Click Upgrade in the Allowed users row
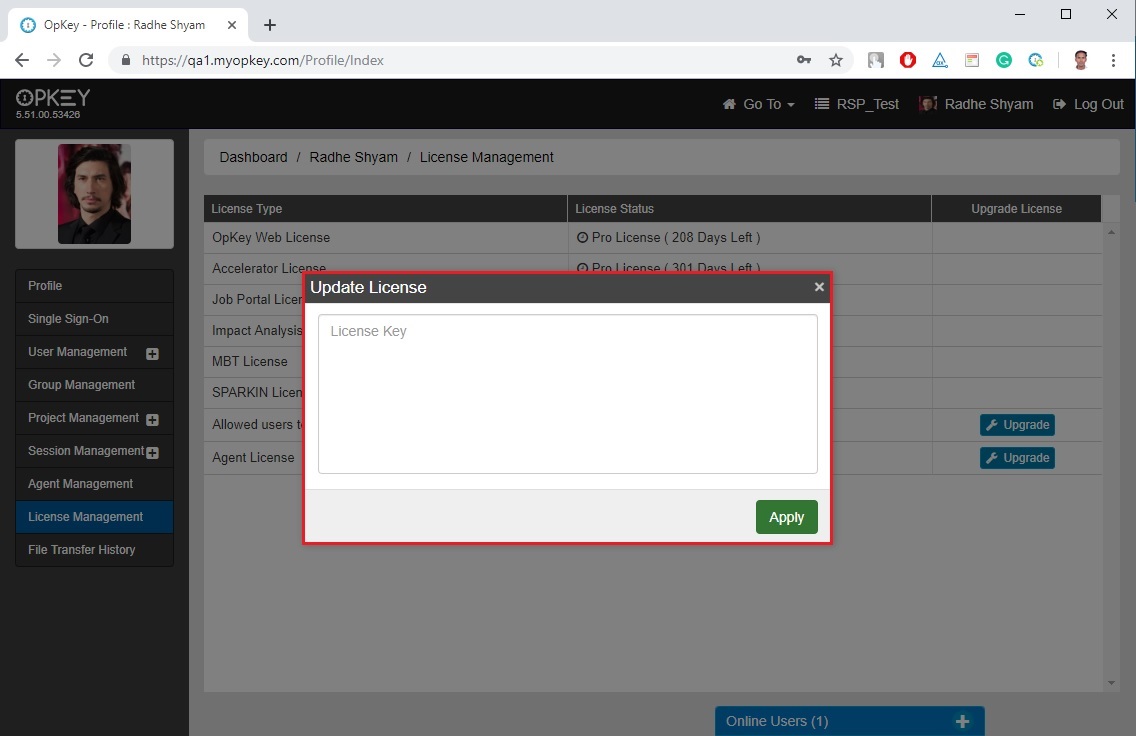This screenshot has width=1136, height=736. tap(1017, 425)
